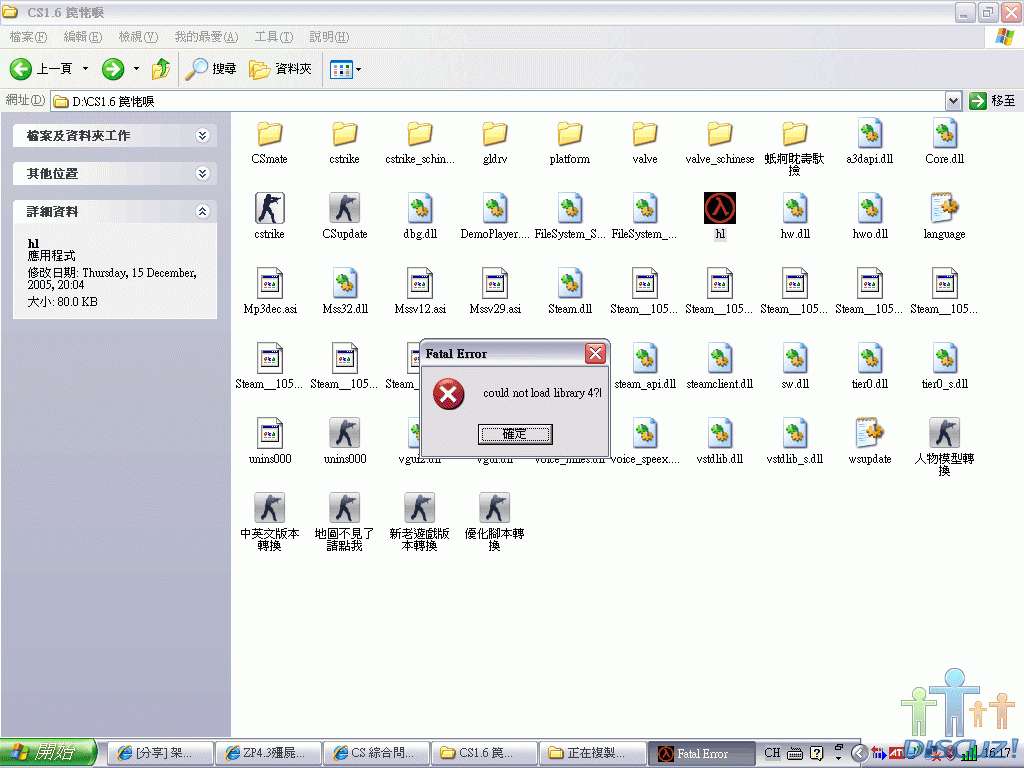Select the 人物模型轉換 shortcut icon
The height and width of the screenshot is (768, 1024).
coord(944,433)
